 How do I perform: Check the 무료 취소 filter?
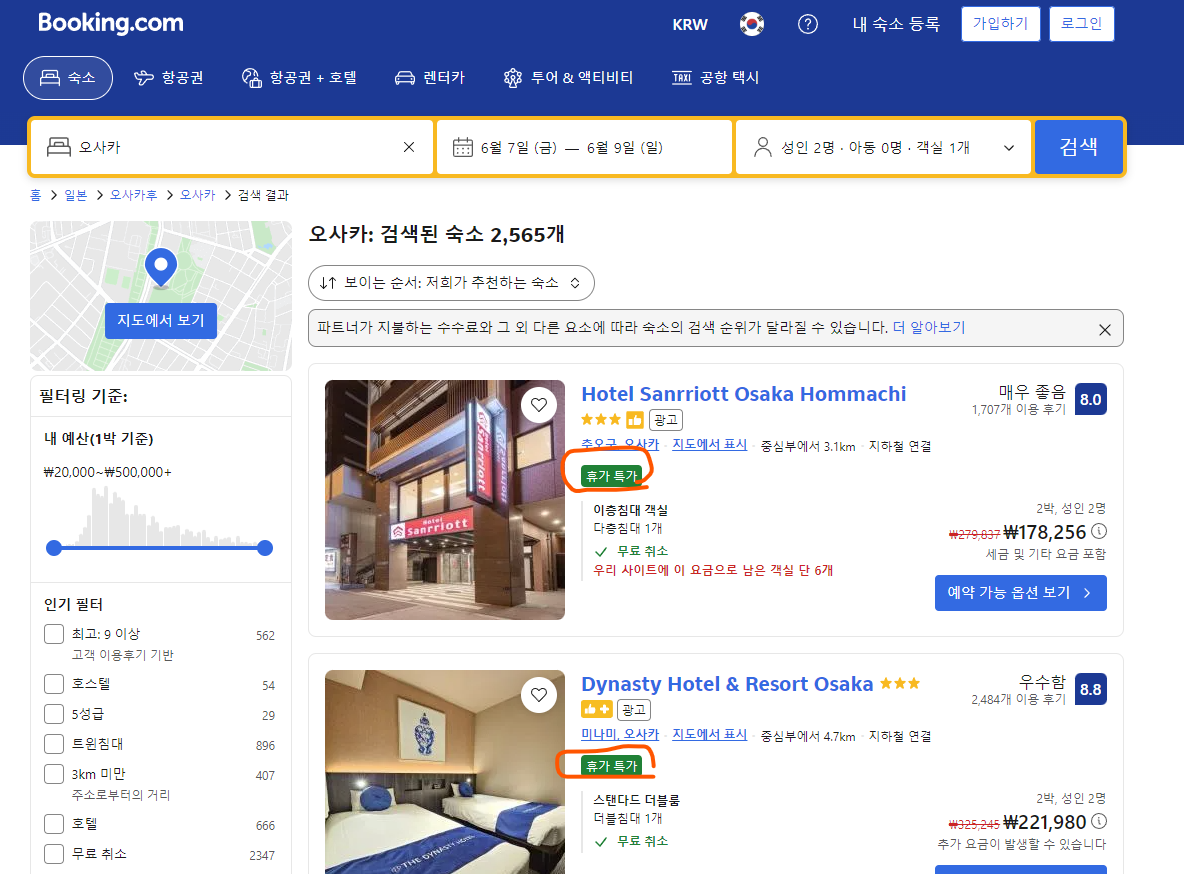54,854
